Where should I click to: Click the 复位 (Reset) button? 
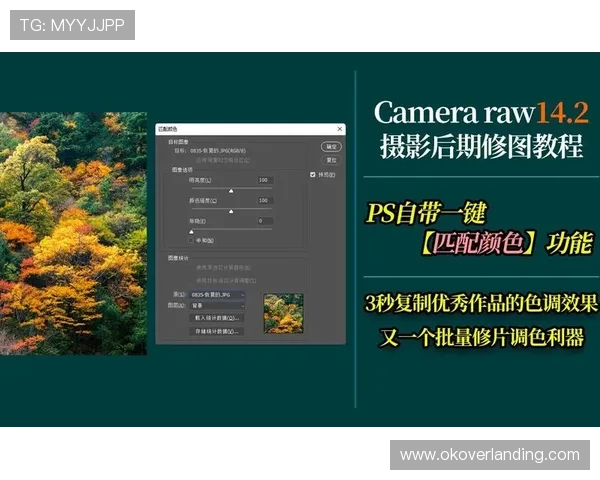(x=331, y=160)
